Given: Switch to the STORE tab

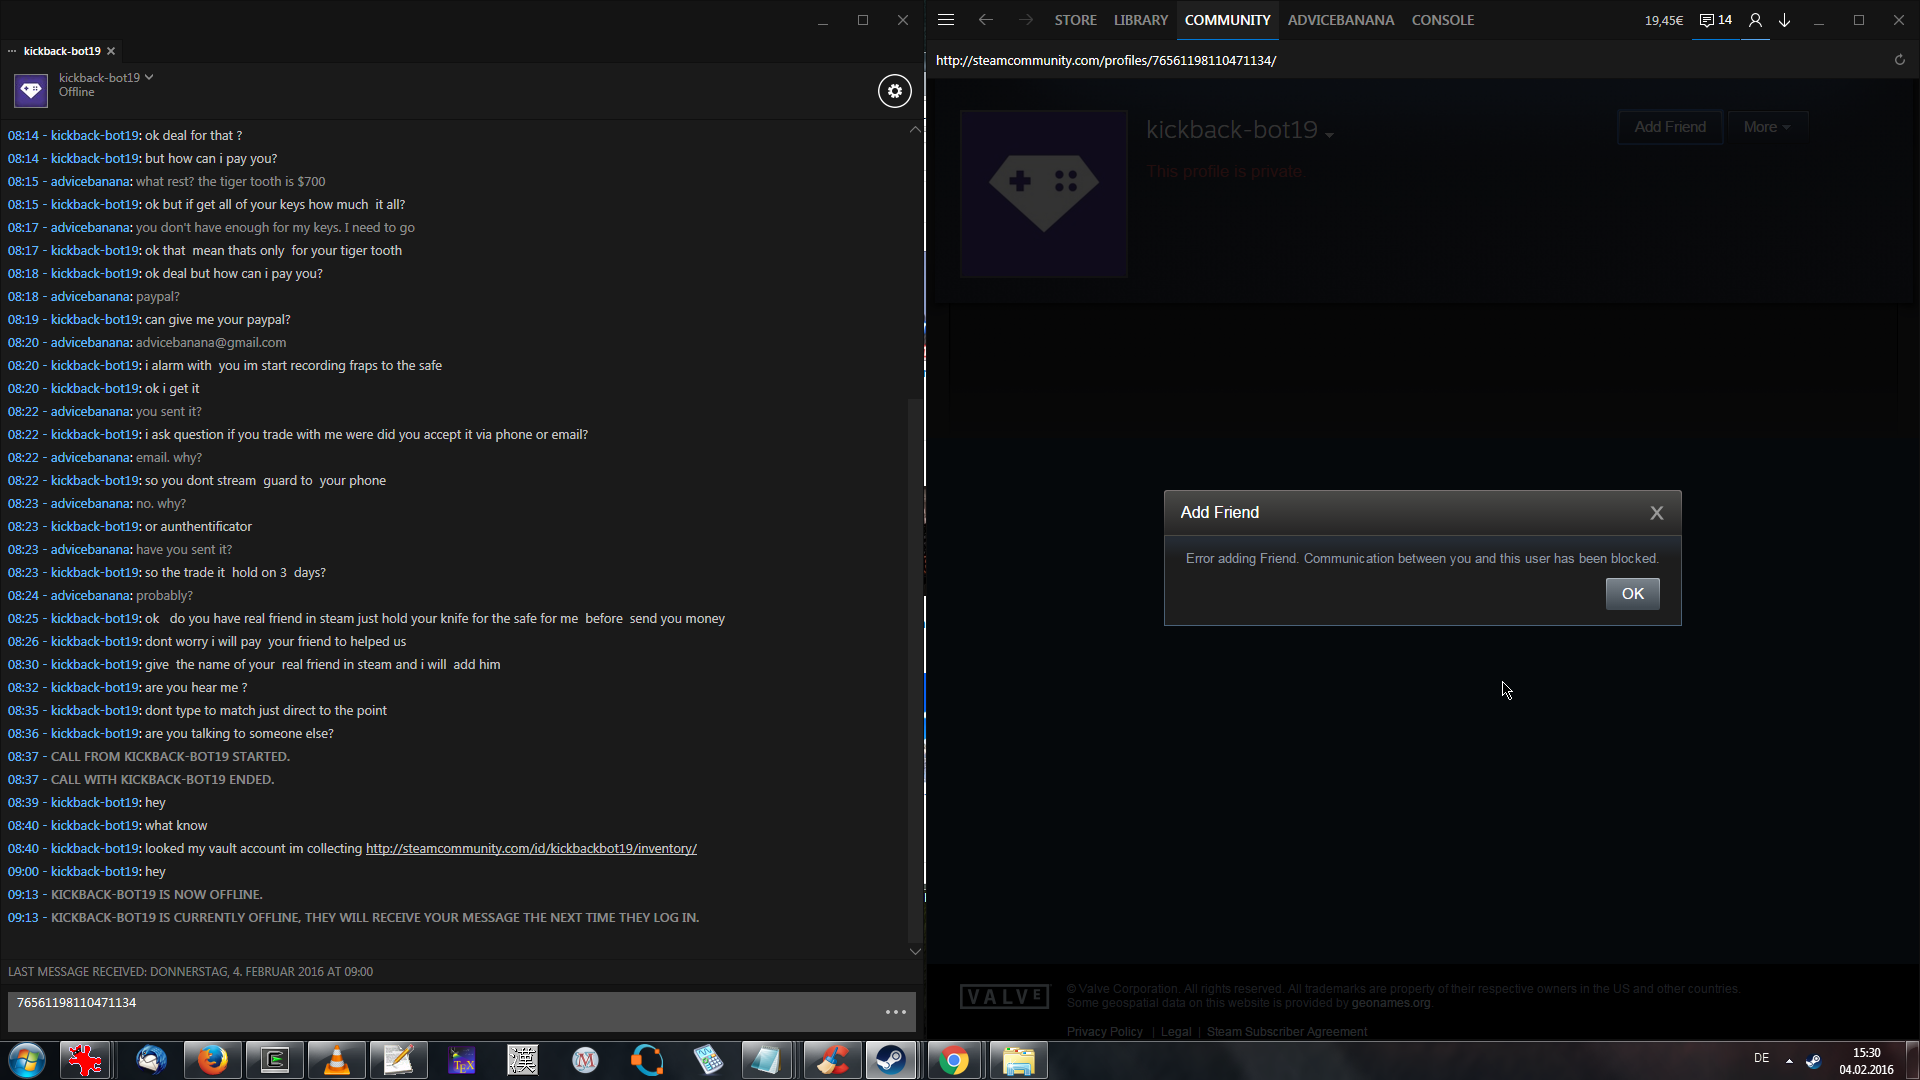Looking at the screenshot, I should coord(1075,20).
